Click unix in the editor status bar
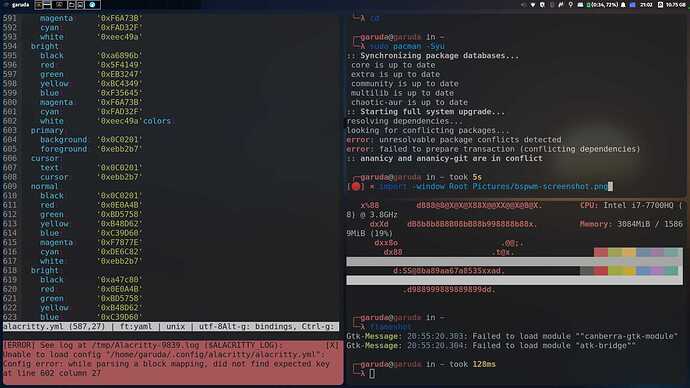The height and width of the screenshot is (388, 690). point(176,326)
